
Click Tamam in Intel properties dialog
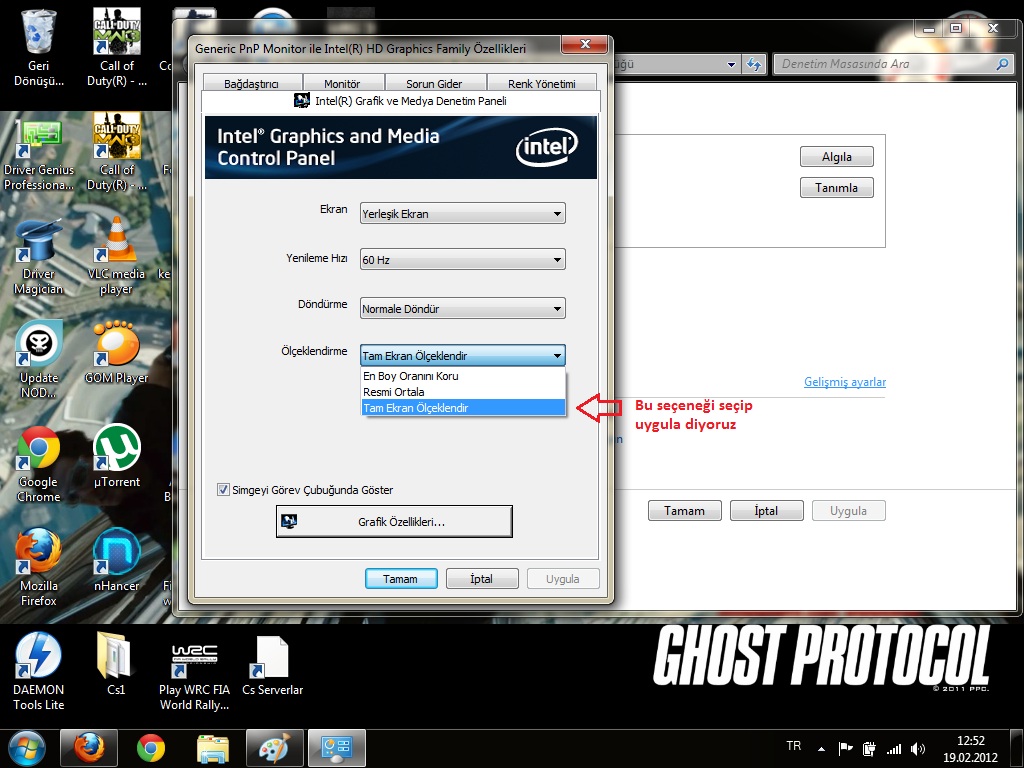tap(401, 579)
